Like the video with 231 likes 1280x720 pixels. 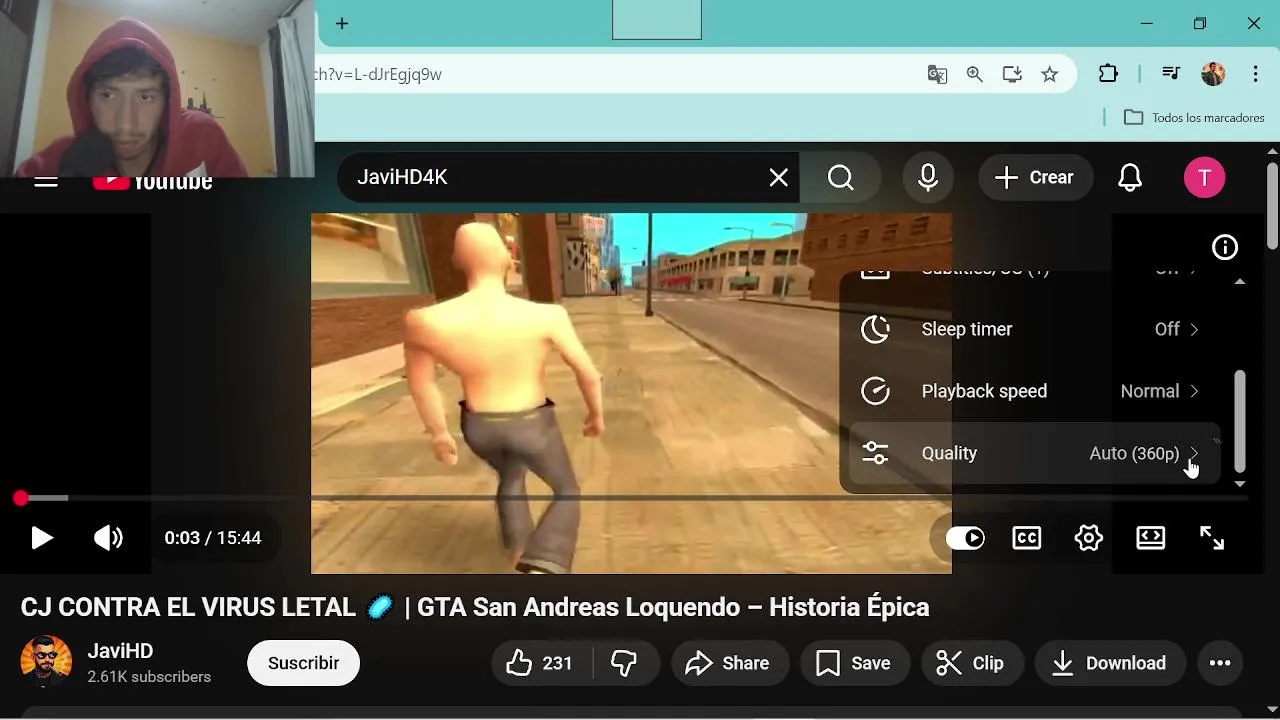[540, 663]
